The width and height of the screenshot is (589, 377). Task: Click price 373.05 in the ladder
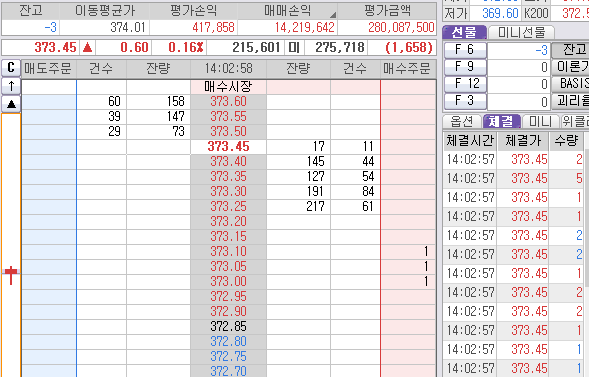[228, 267]
